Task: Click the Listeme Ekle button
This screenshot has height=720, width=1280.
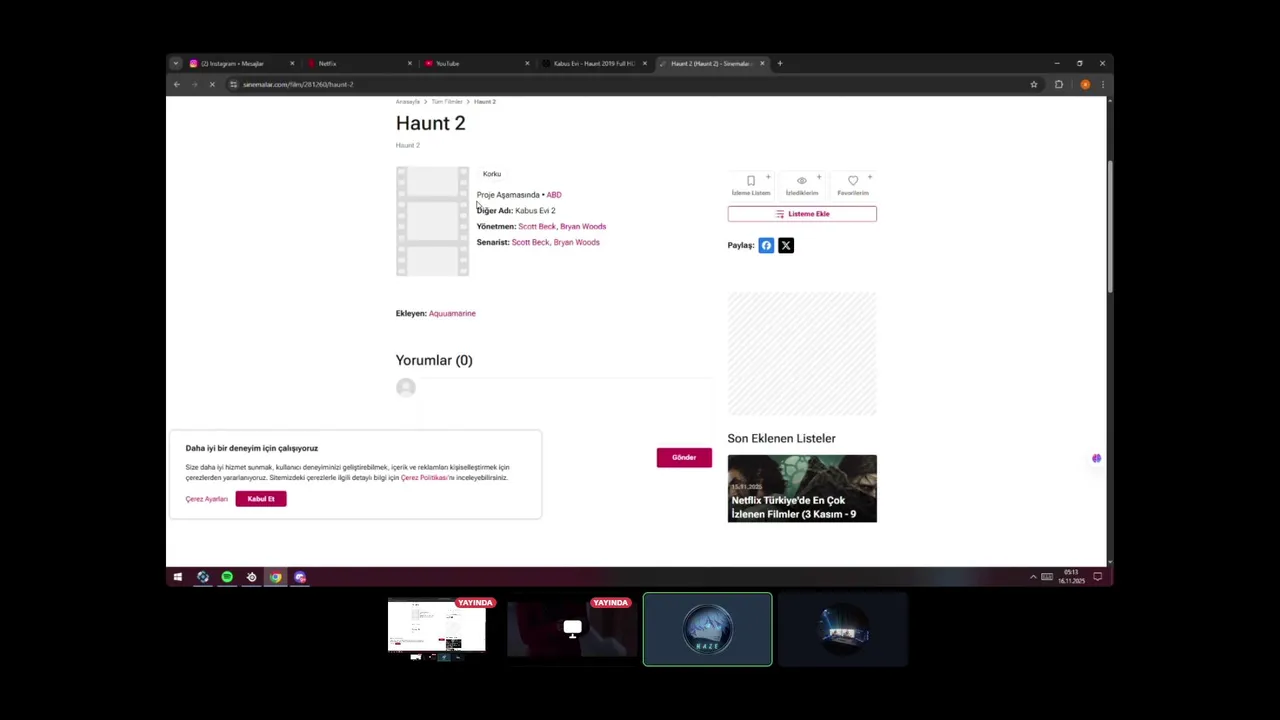Action: pos(802,214)
